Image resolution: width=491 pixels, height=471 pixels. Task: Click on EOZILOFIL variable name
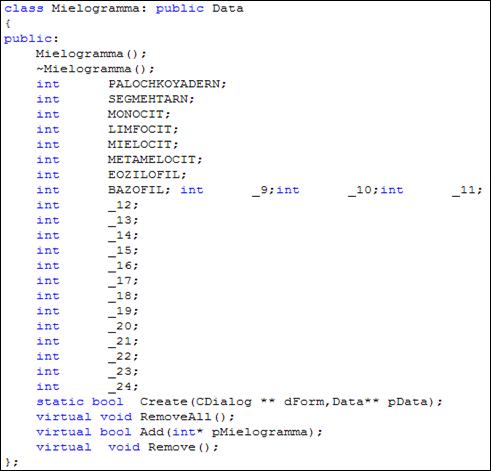[144, 174]
